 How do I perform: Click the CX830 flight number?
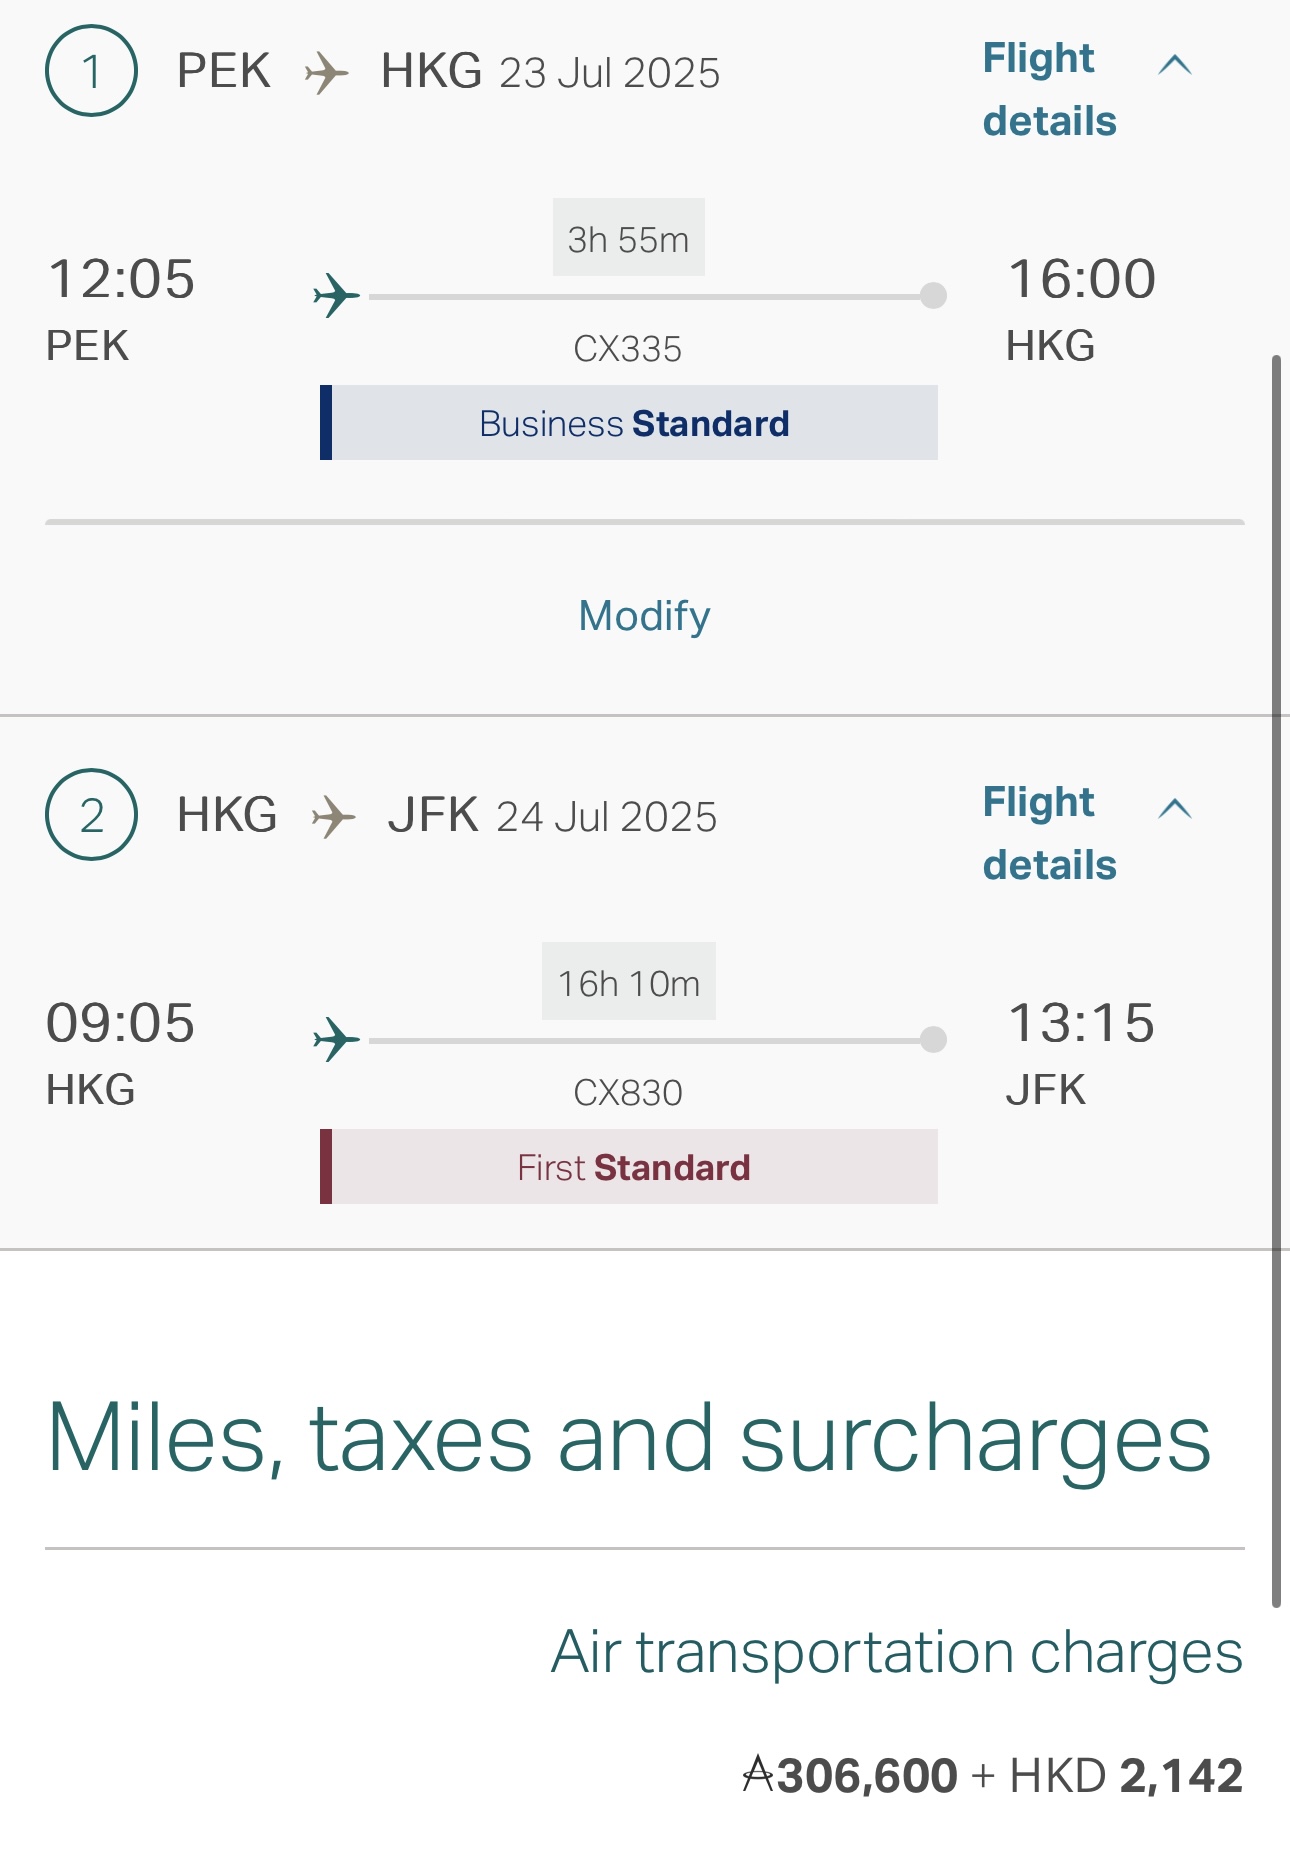tap(628, 1093)
